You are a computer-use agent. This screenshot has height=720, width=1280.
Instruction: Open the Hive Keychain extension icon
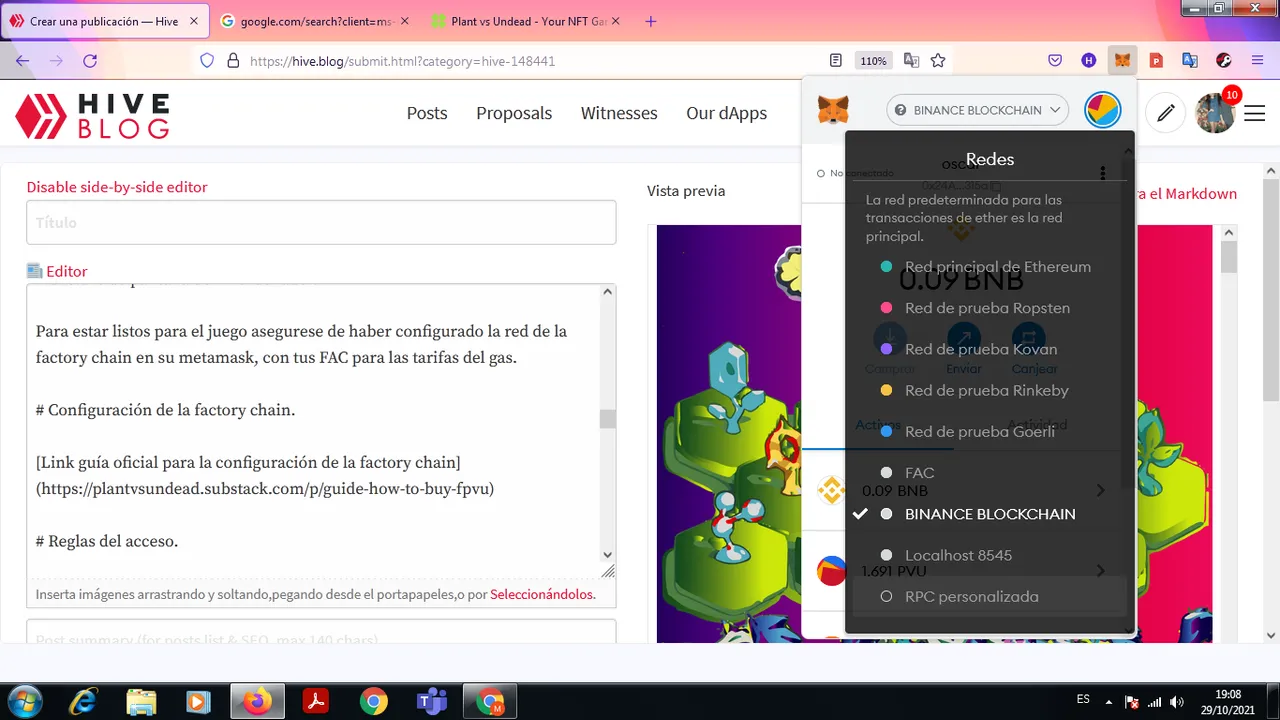[x=1089, y=60]
